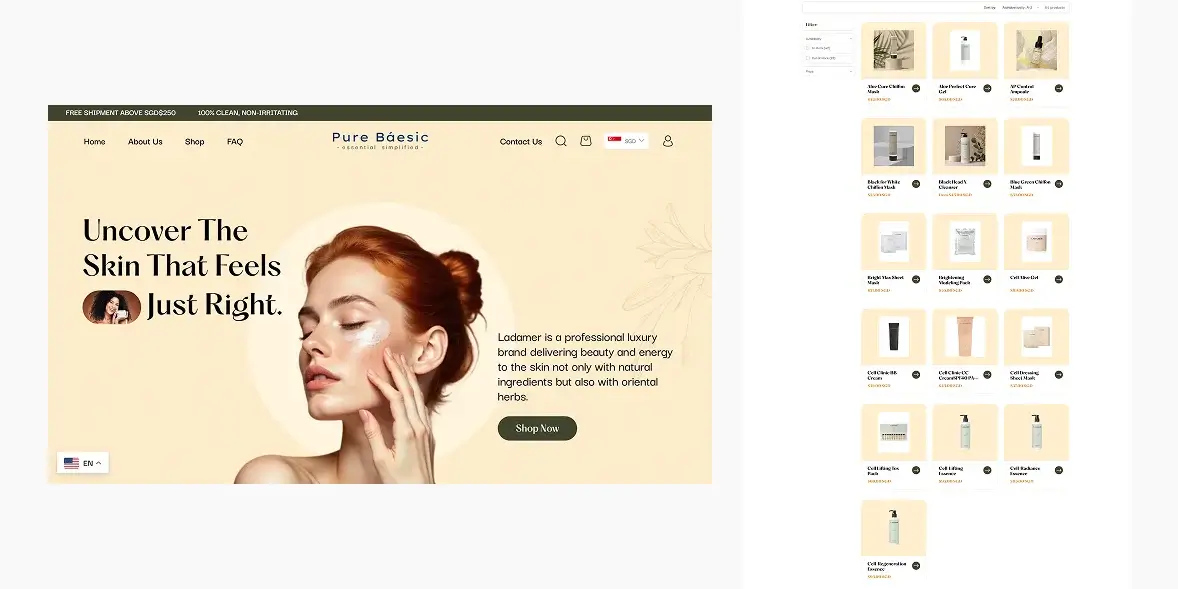Open Cell Lifting Essence product image
This screenshot has width=1178, height=589.
click(965, 432)
